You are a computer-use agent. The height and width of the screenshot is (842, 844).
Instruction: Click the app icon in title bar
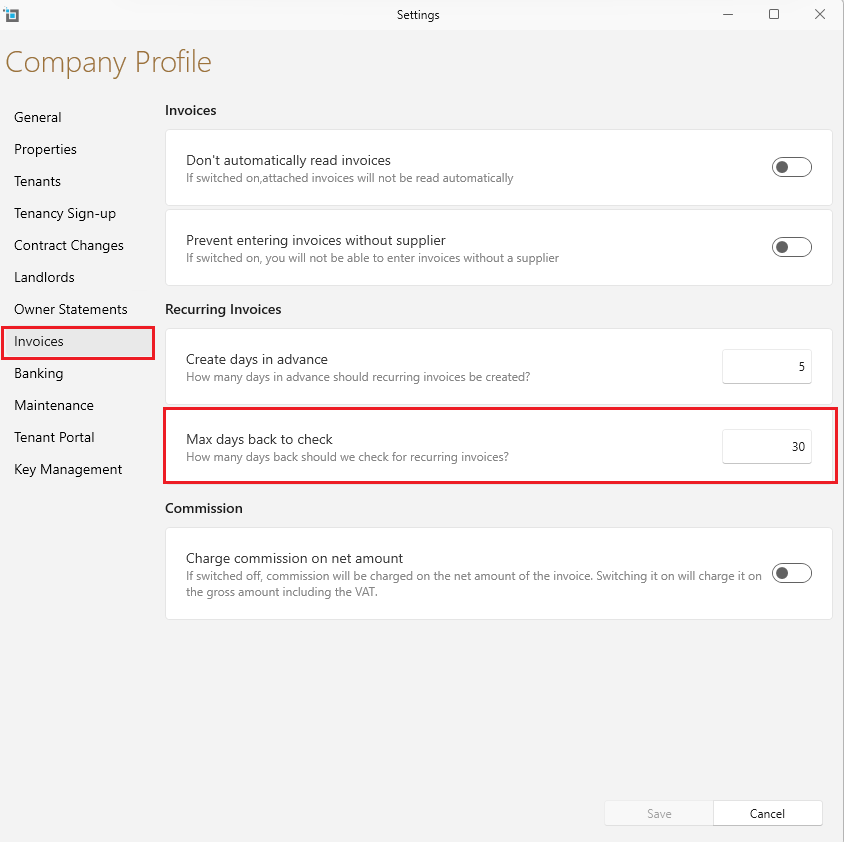tap(11, 15)
